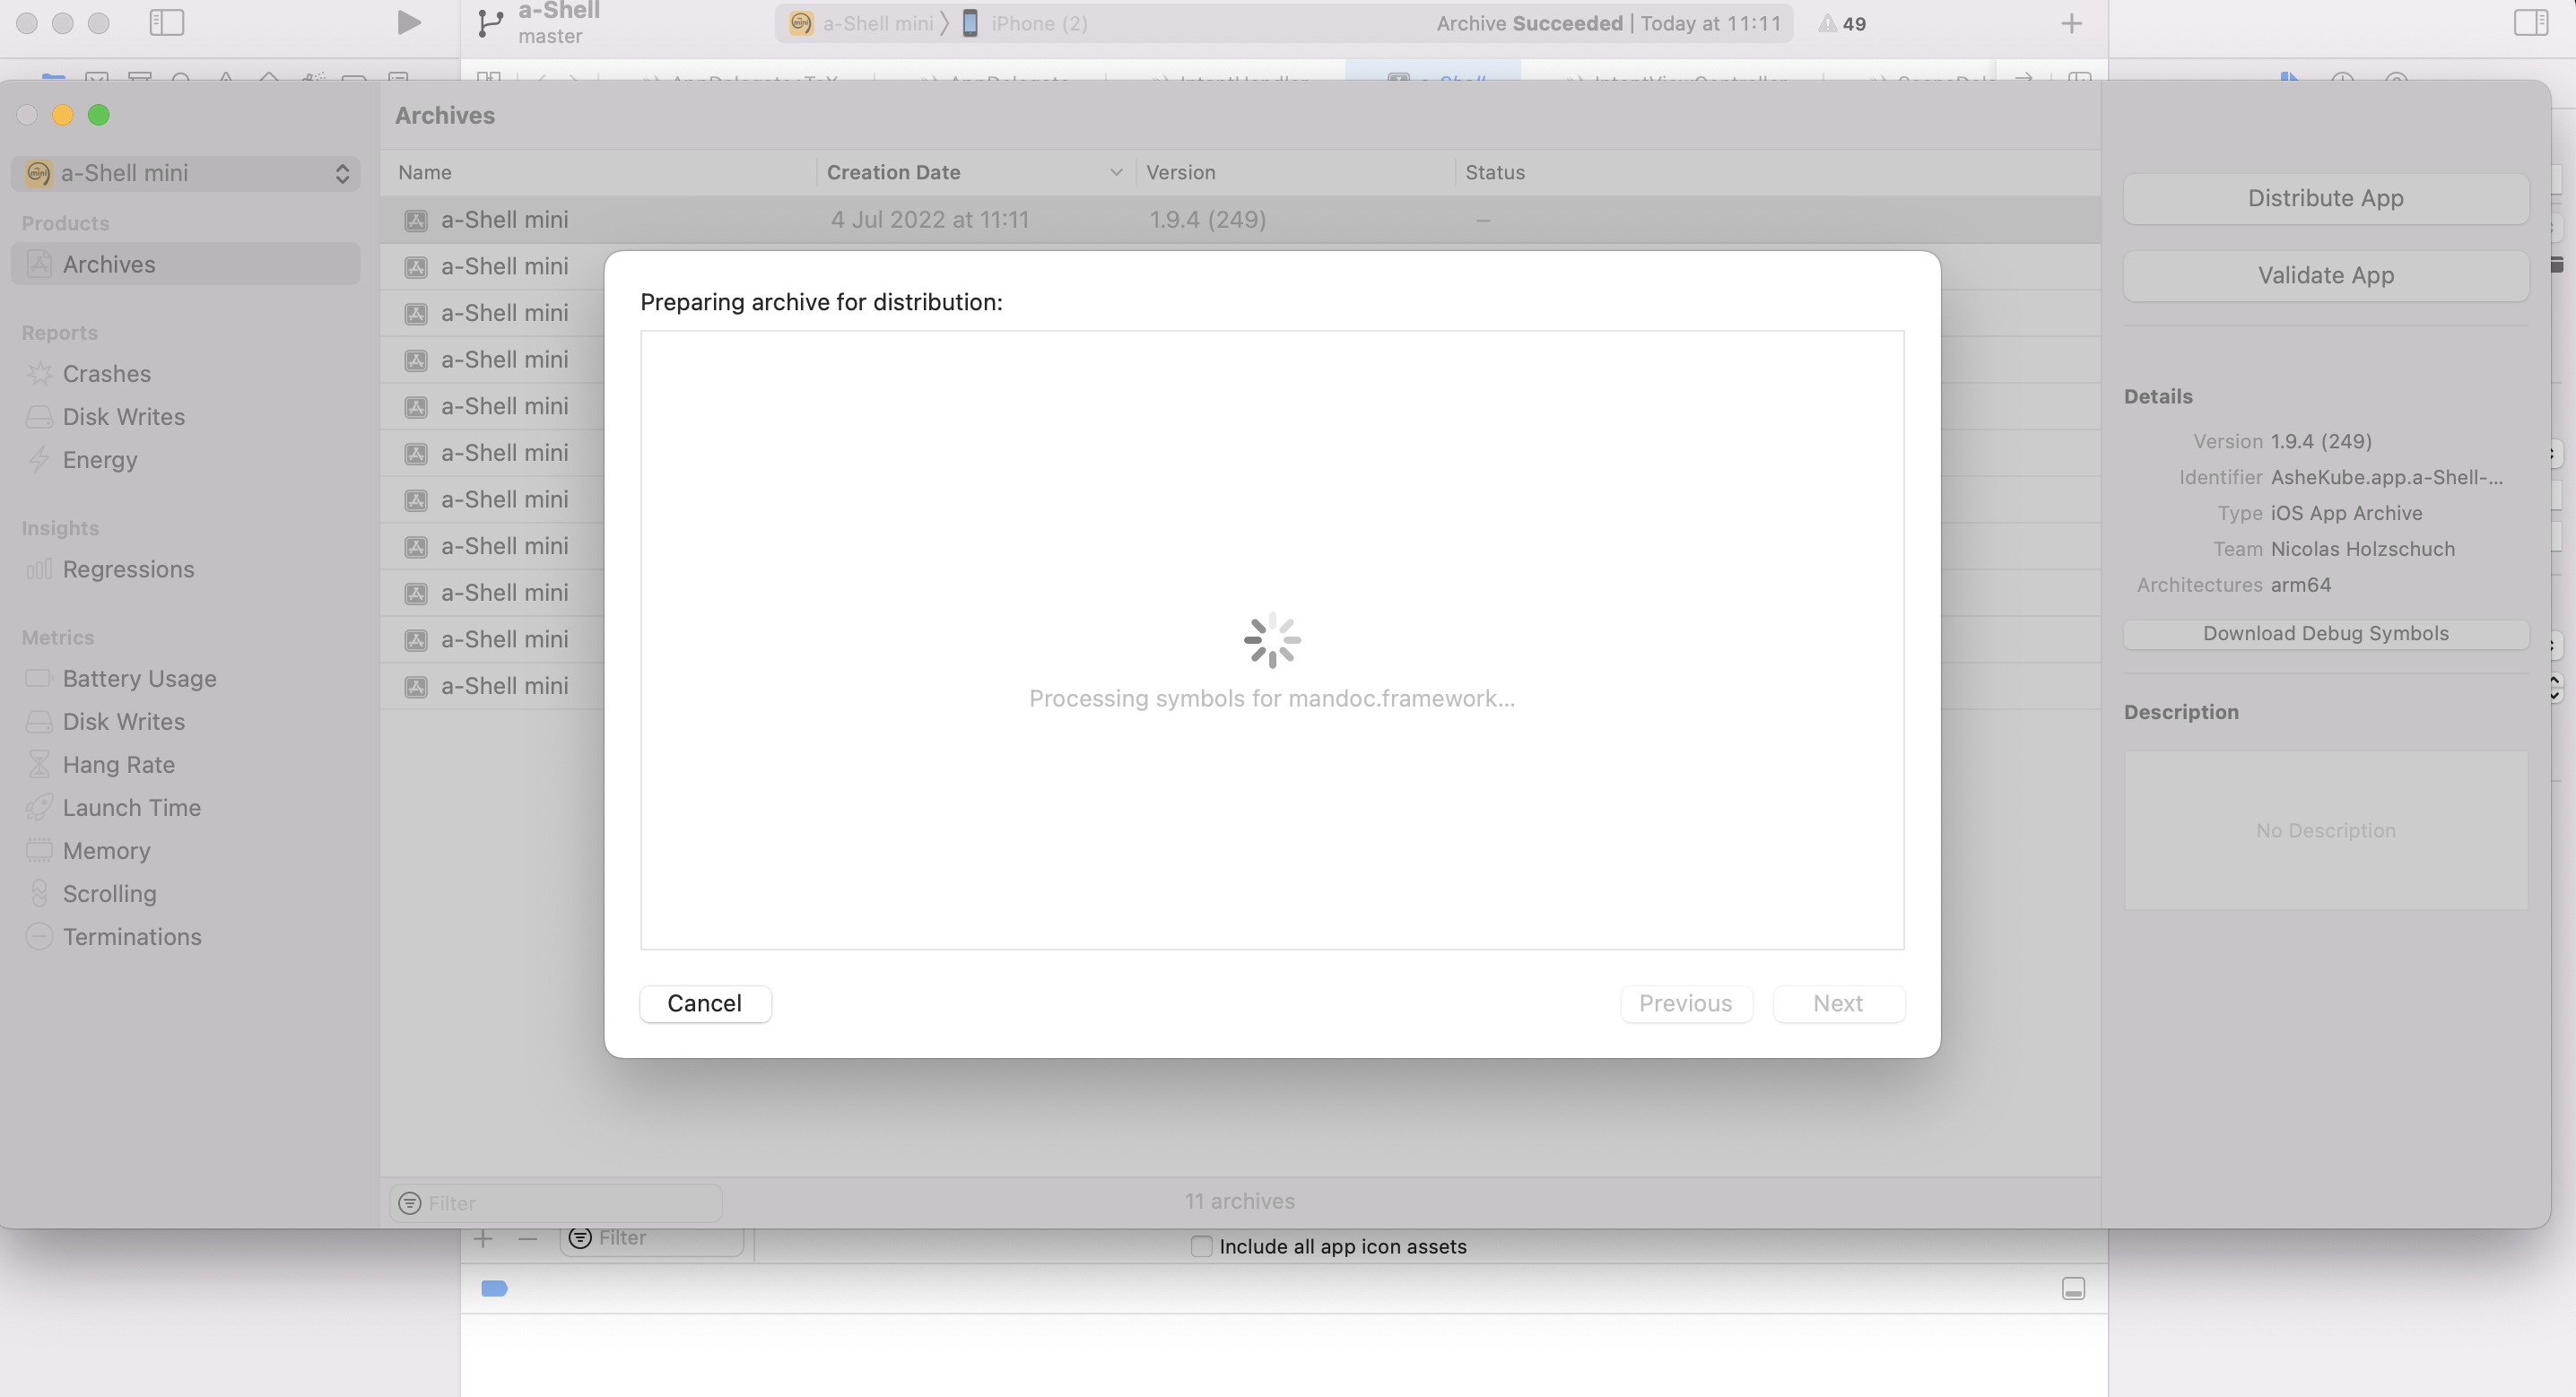
Task: Toggle Xcode navigator sidebar icon
Action: 167,22
